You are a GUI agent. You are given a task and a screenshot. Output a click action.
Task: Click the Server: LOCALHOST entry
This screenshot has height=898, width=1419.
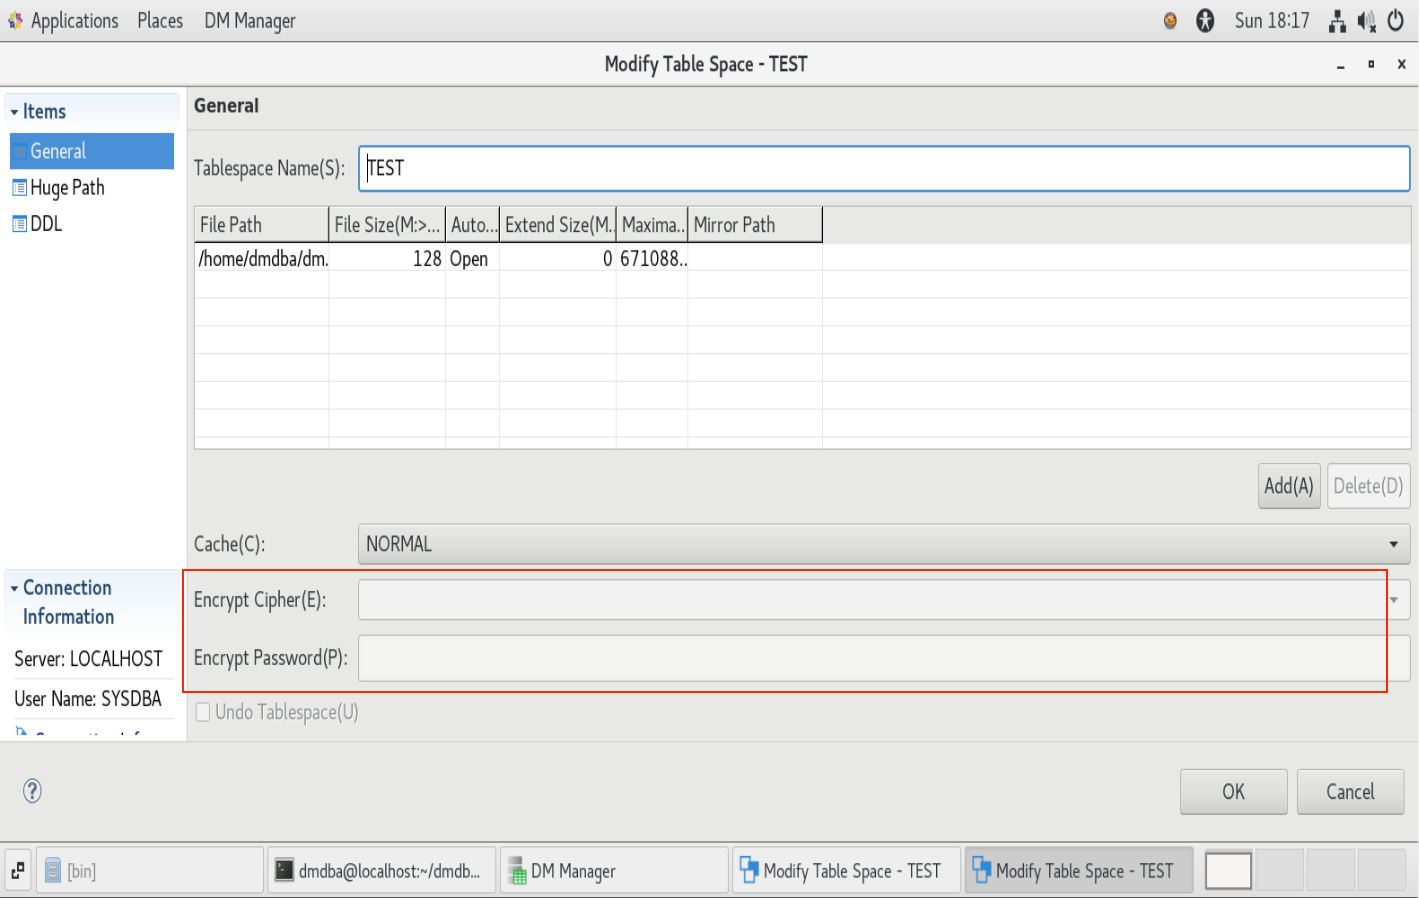pyautogui.click(x=88, y=659)
